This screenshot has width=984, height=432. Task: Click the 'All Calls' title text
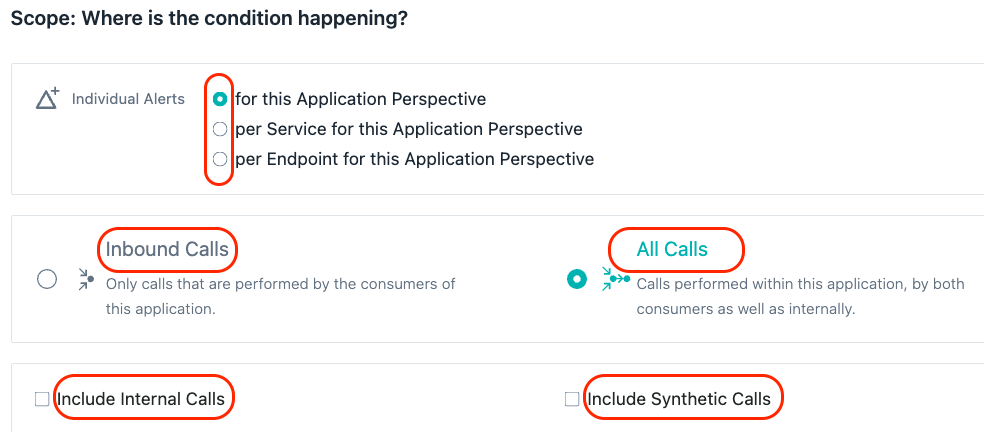point(672,249)
